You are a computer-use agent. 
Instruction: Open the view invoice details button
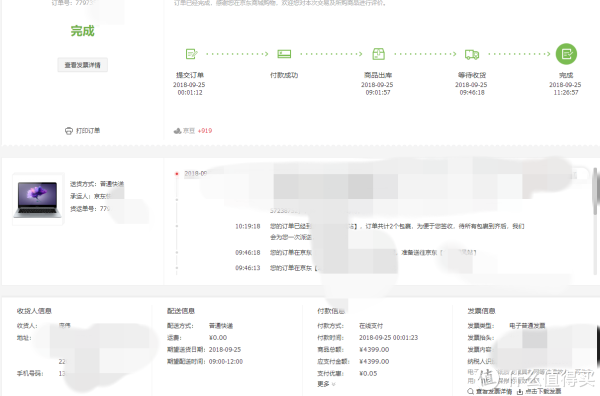click(83, 65)
